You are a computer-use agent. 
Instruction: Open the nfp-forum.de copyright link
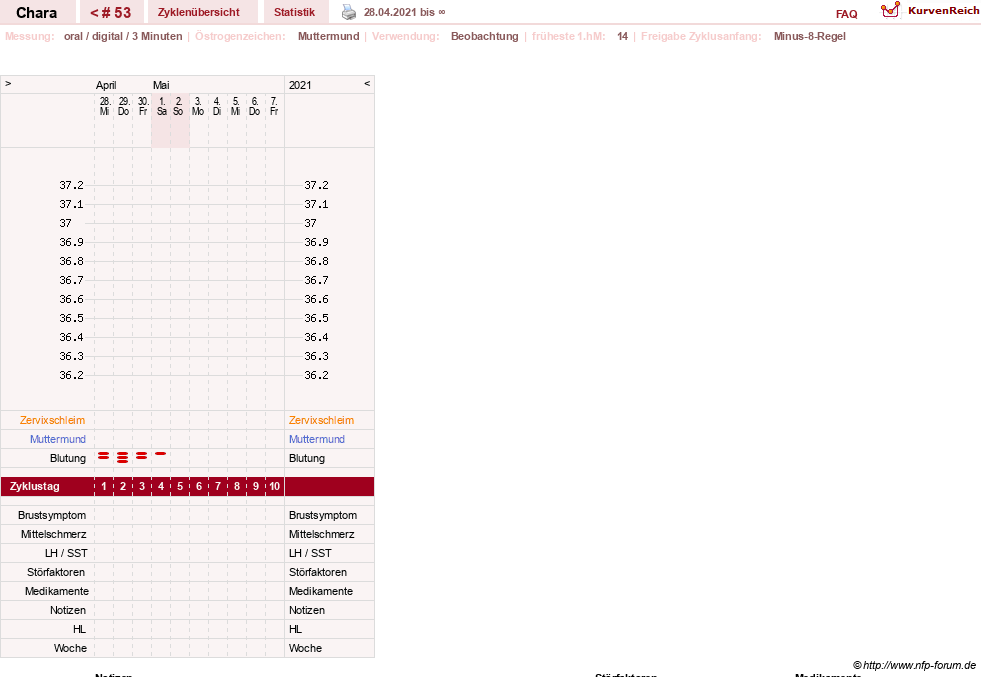[914, 665]
